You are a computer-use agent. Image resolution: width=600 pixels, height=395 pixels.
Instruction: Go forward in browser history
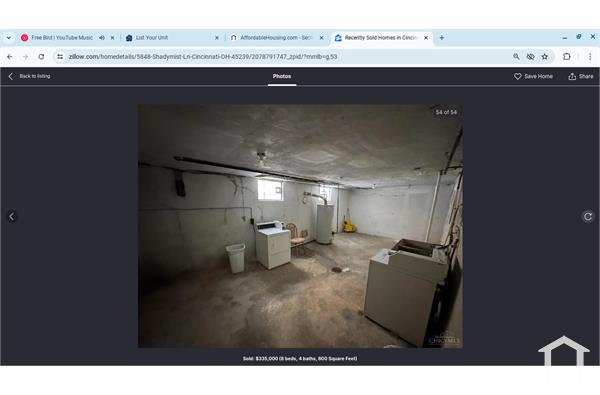click(x=26, y=57)
